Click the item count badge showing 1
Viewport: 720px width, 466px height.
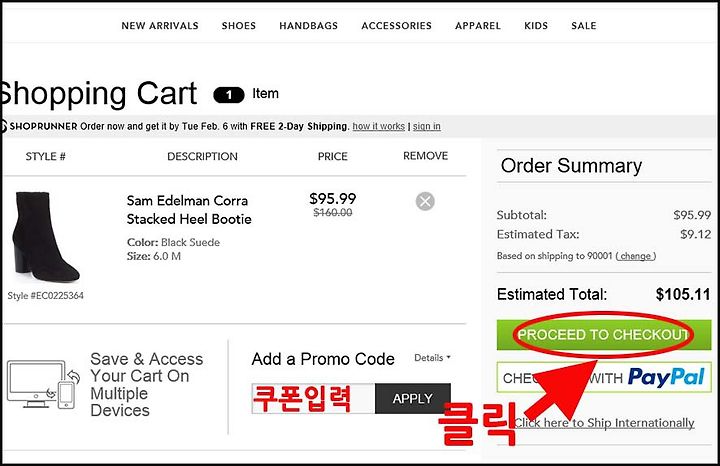coord(229,95)
